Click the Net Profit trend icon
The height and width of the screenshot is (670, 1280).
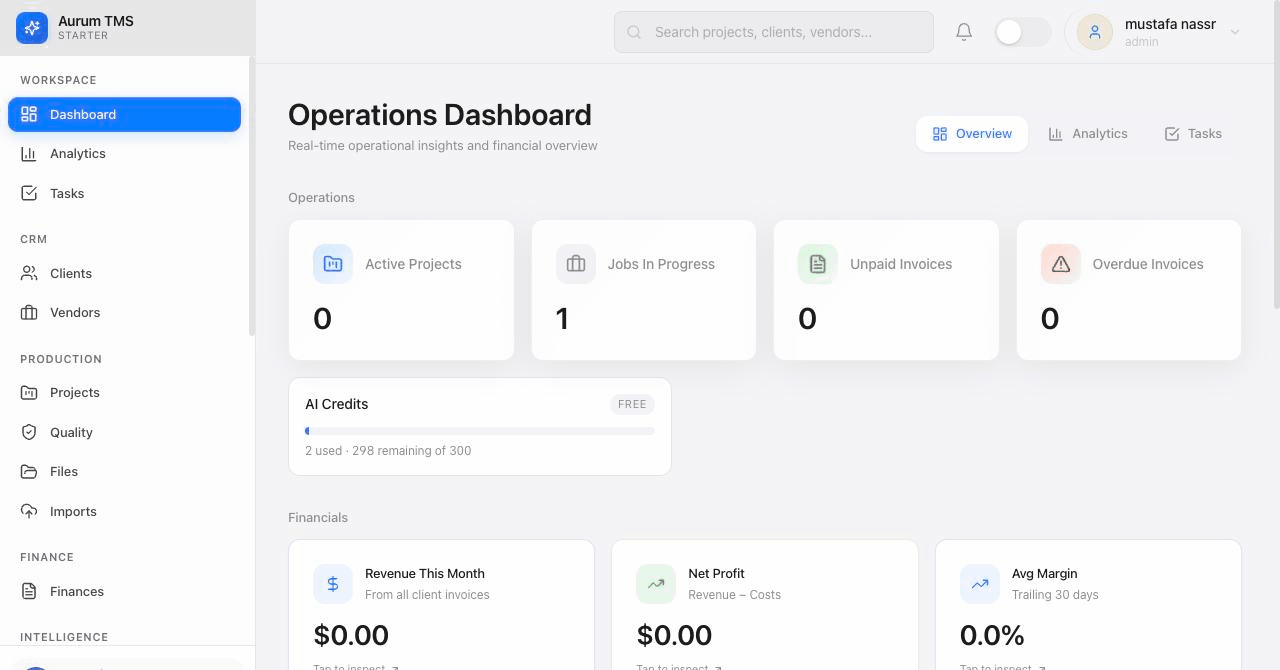click(656, 584)
